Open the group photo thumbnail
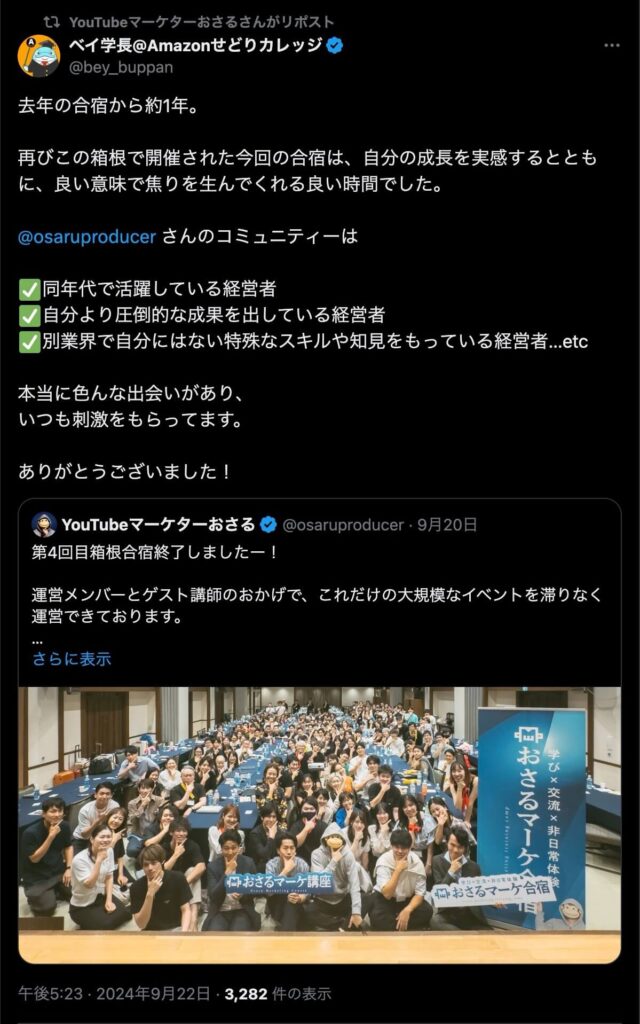Screen dimensions: 640x1024 click(x=319, y=825)
